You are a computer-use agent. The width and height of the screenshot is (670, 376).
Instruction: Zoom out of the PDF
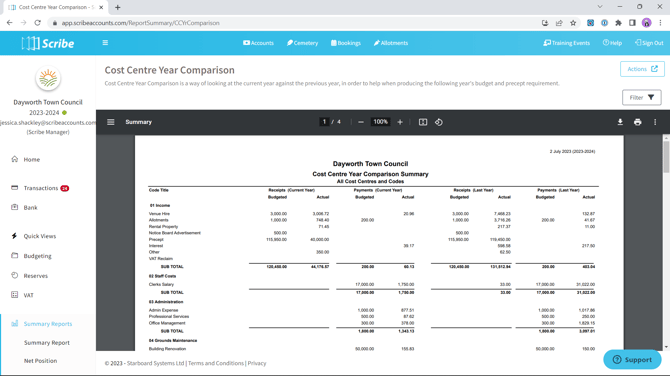tap(361, 122)
